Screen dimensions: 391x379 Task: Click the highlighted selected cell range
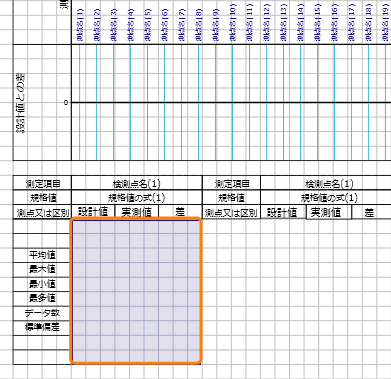click(x=136, y=291)
